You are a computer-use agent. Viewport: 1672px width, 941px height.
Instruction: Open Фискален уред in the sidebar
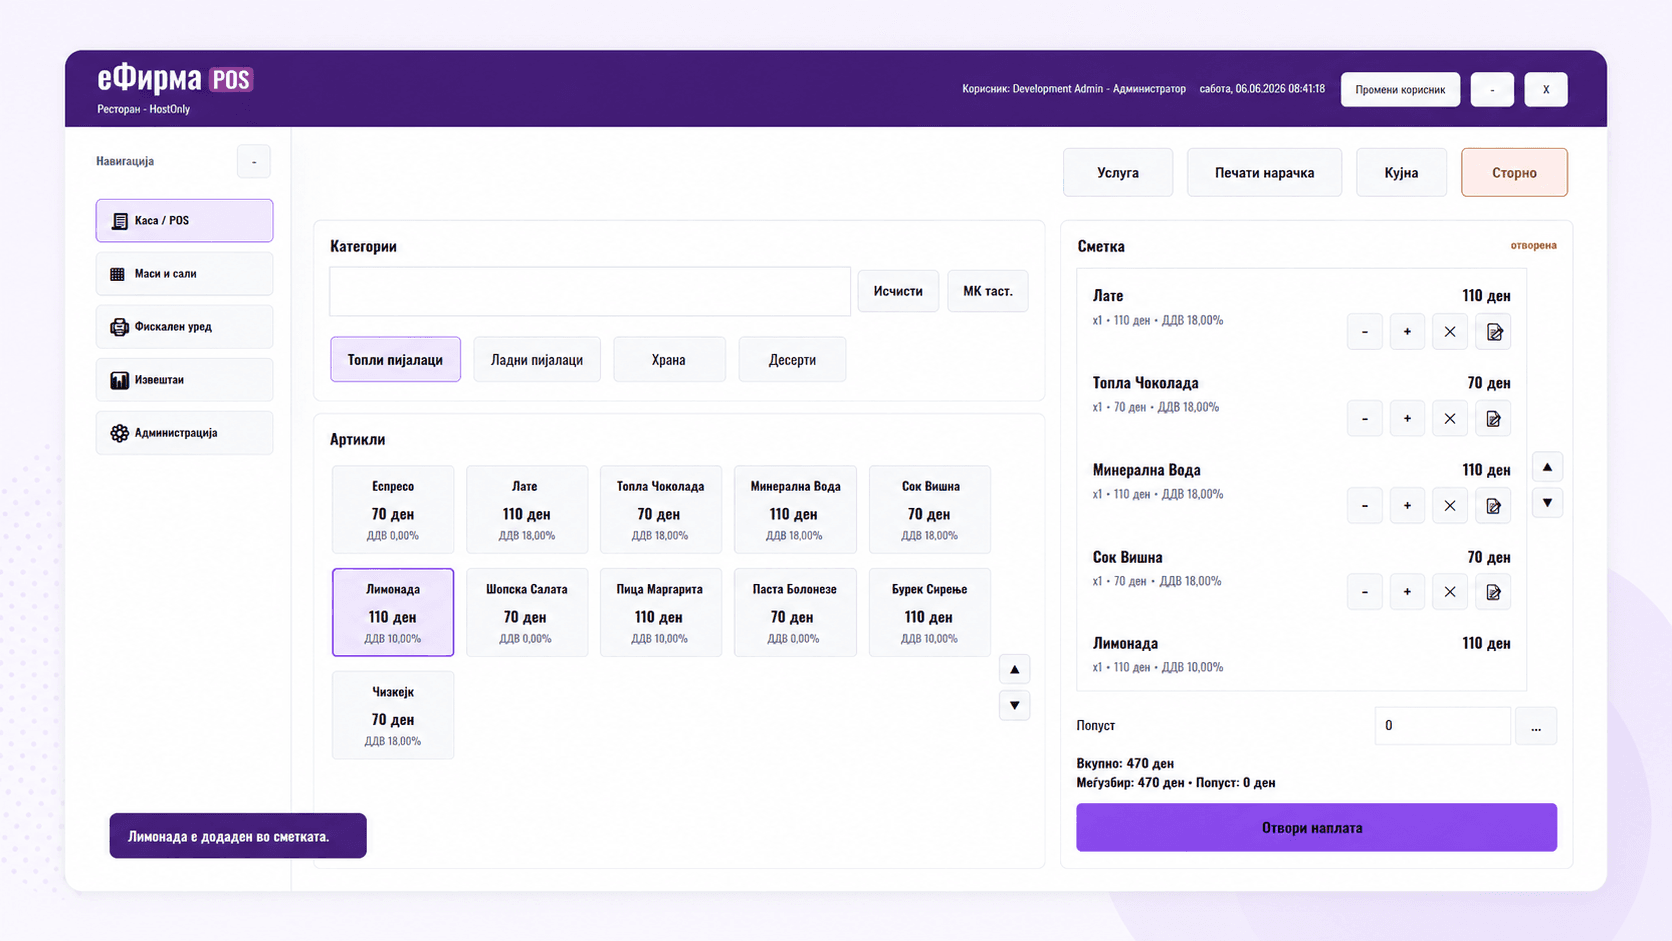[184, 326]
